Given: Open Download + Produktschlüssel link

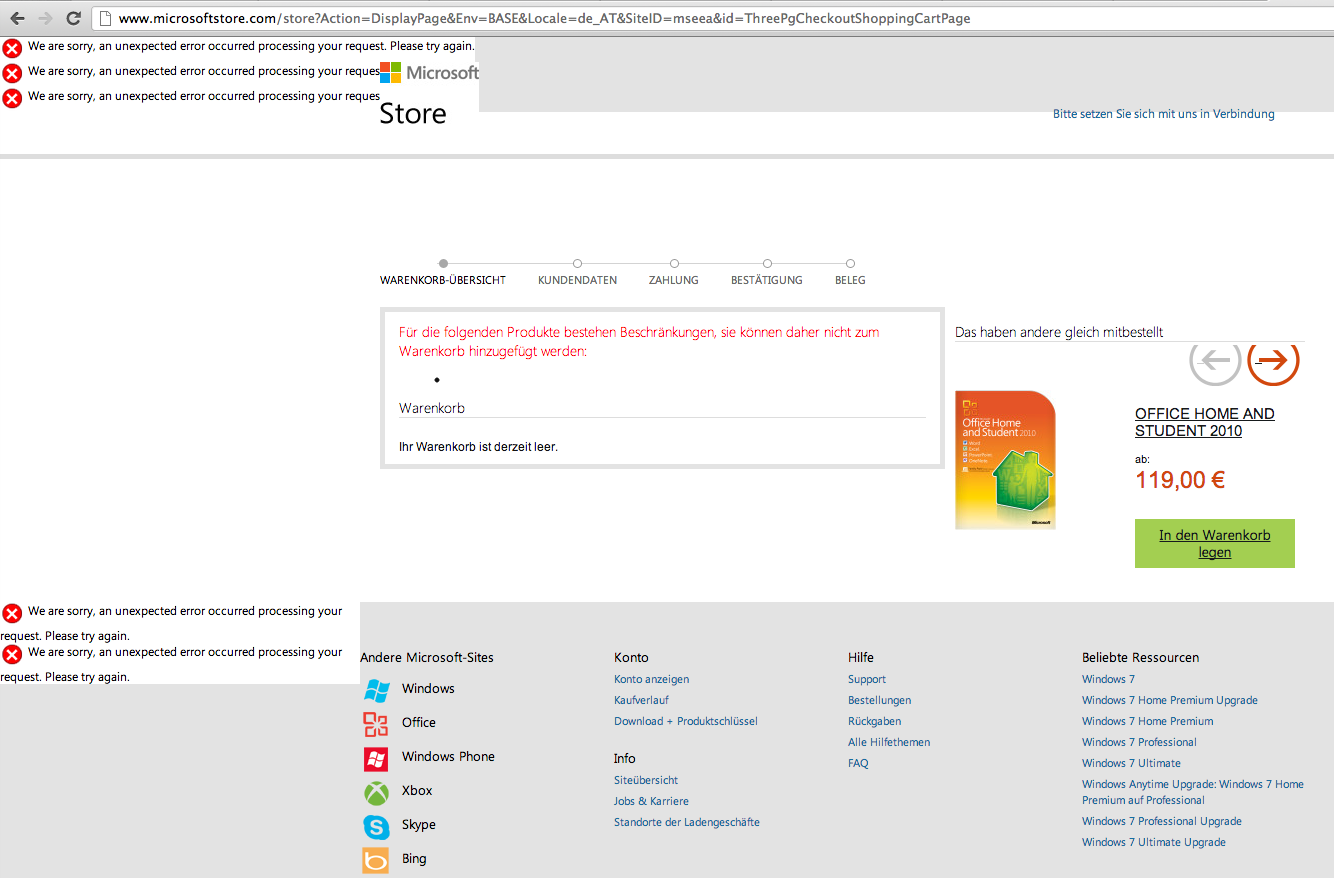Looking at the screenshot, I should [686, 721].
